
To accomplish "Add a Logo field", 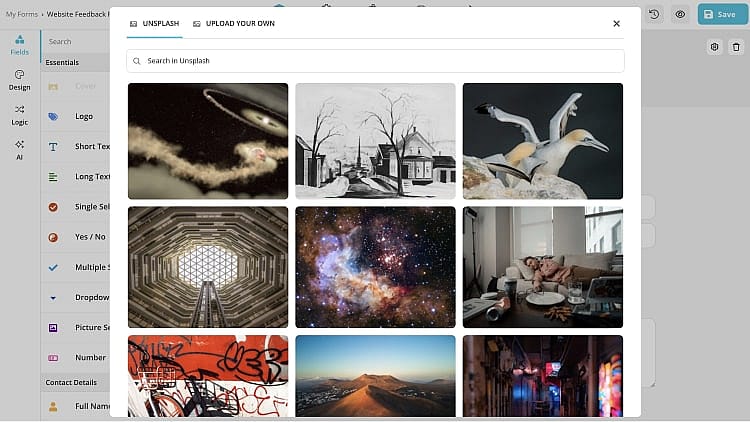I will (x=76, y=116).
